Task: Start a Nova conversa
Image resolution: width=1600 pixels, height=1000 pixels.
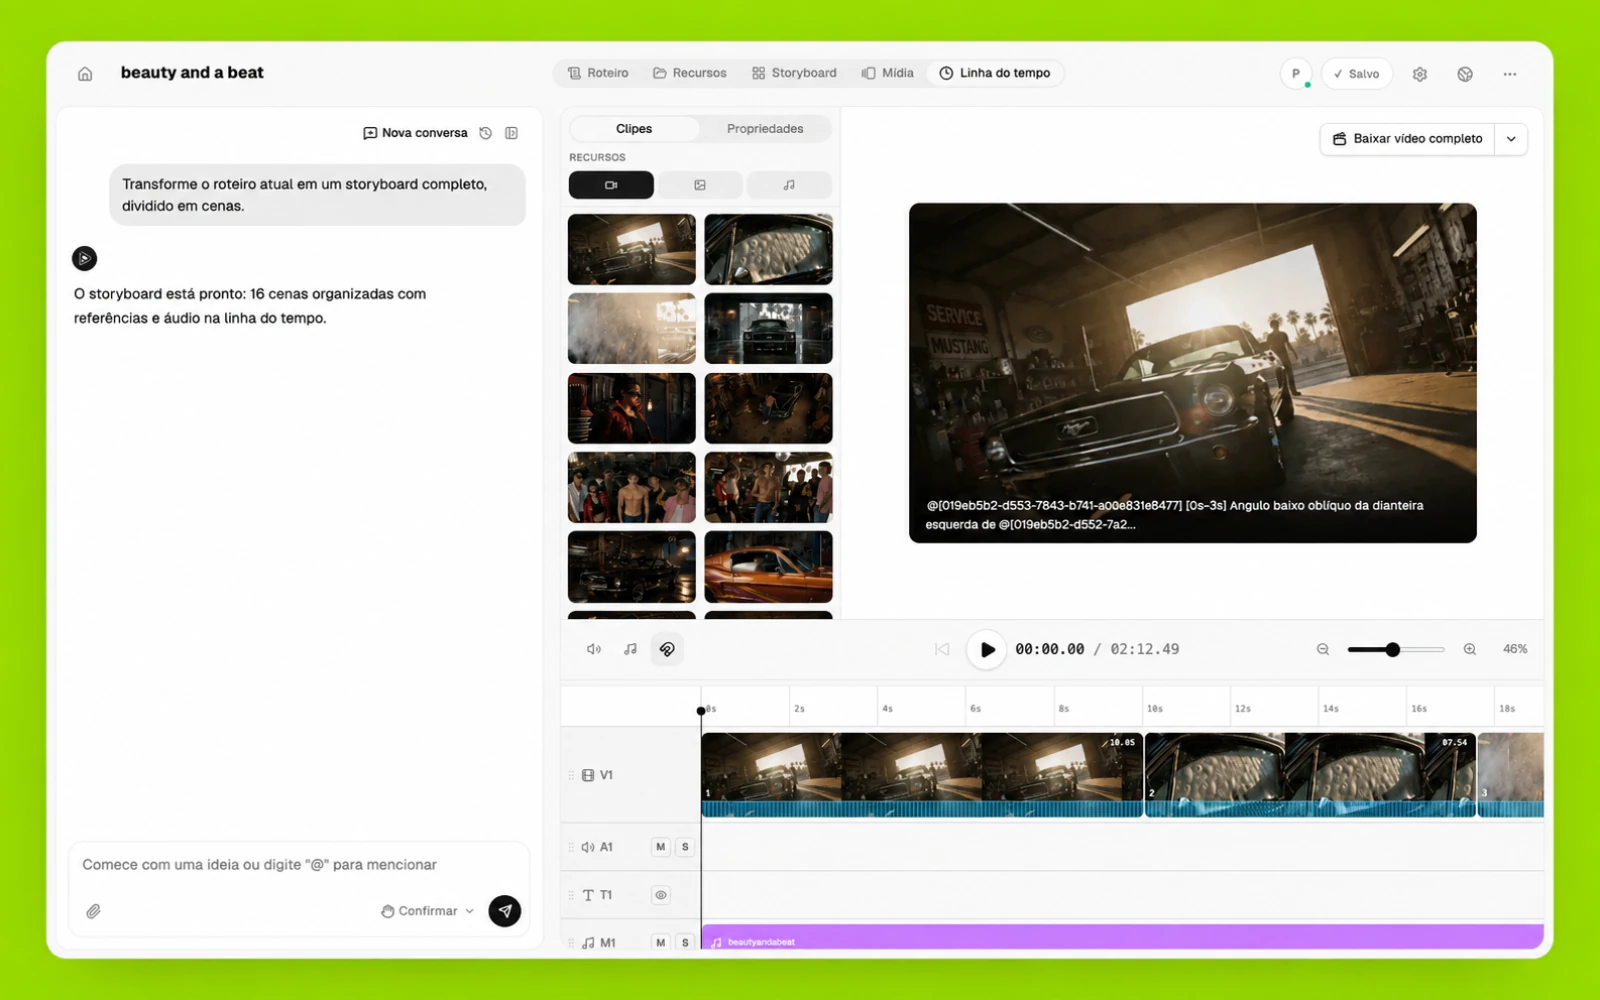Action: coord(415,133)
